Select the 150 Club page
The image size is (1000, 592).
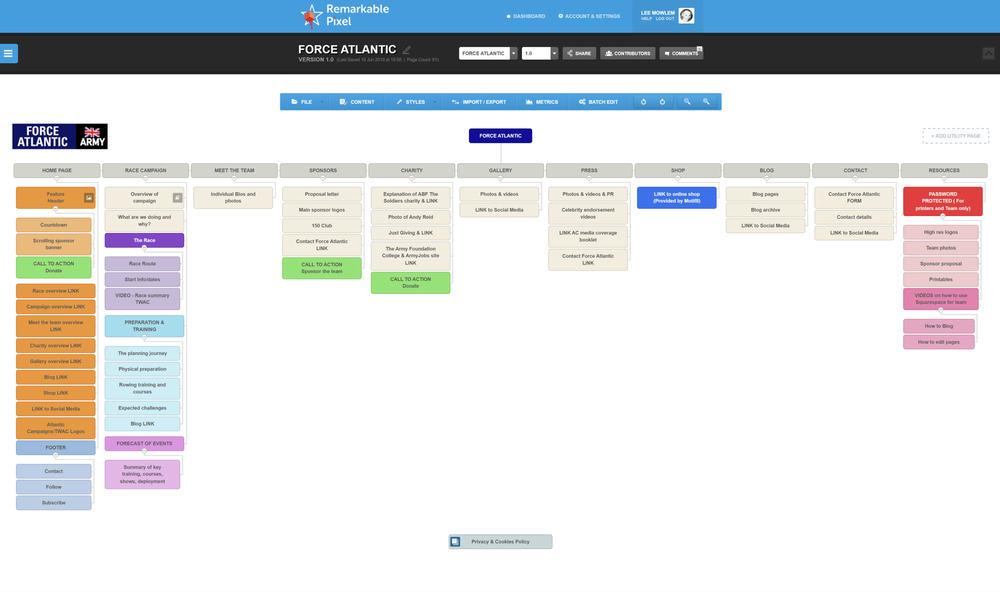click(x=322, y=226)
